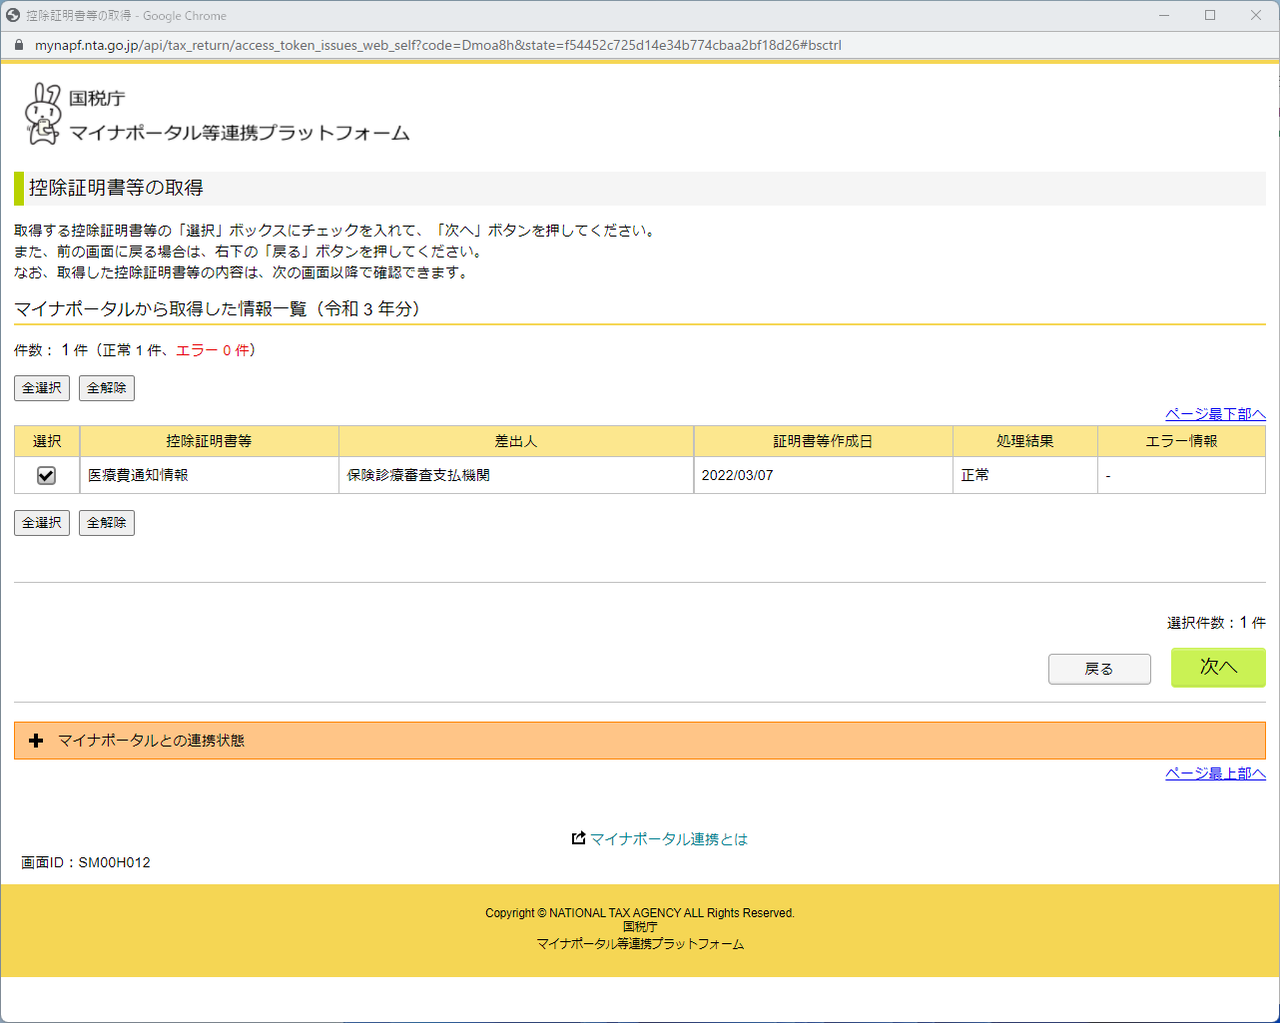Jump to ページ最下部へ link

1215,414
